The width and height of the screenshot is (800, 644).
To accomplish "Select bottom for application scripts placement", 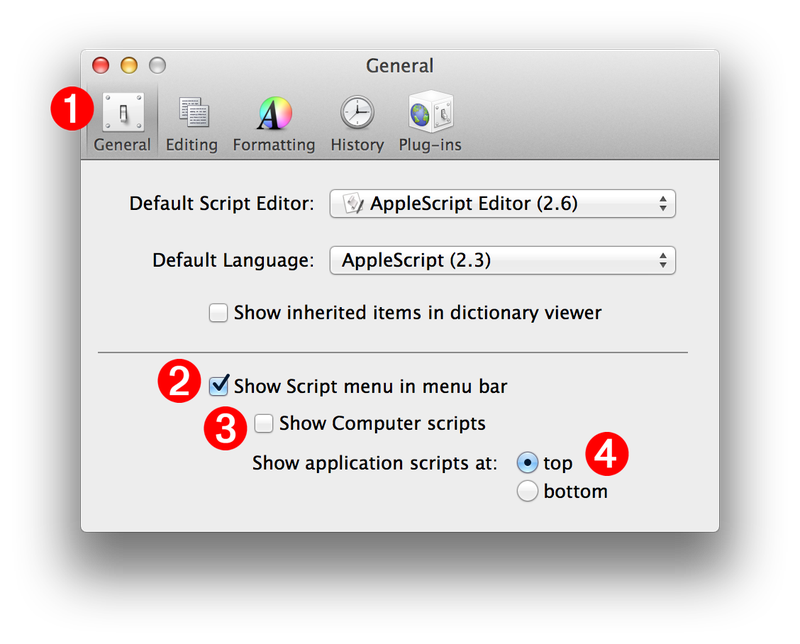I will [x=528, y=491].
